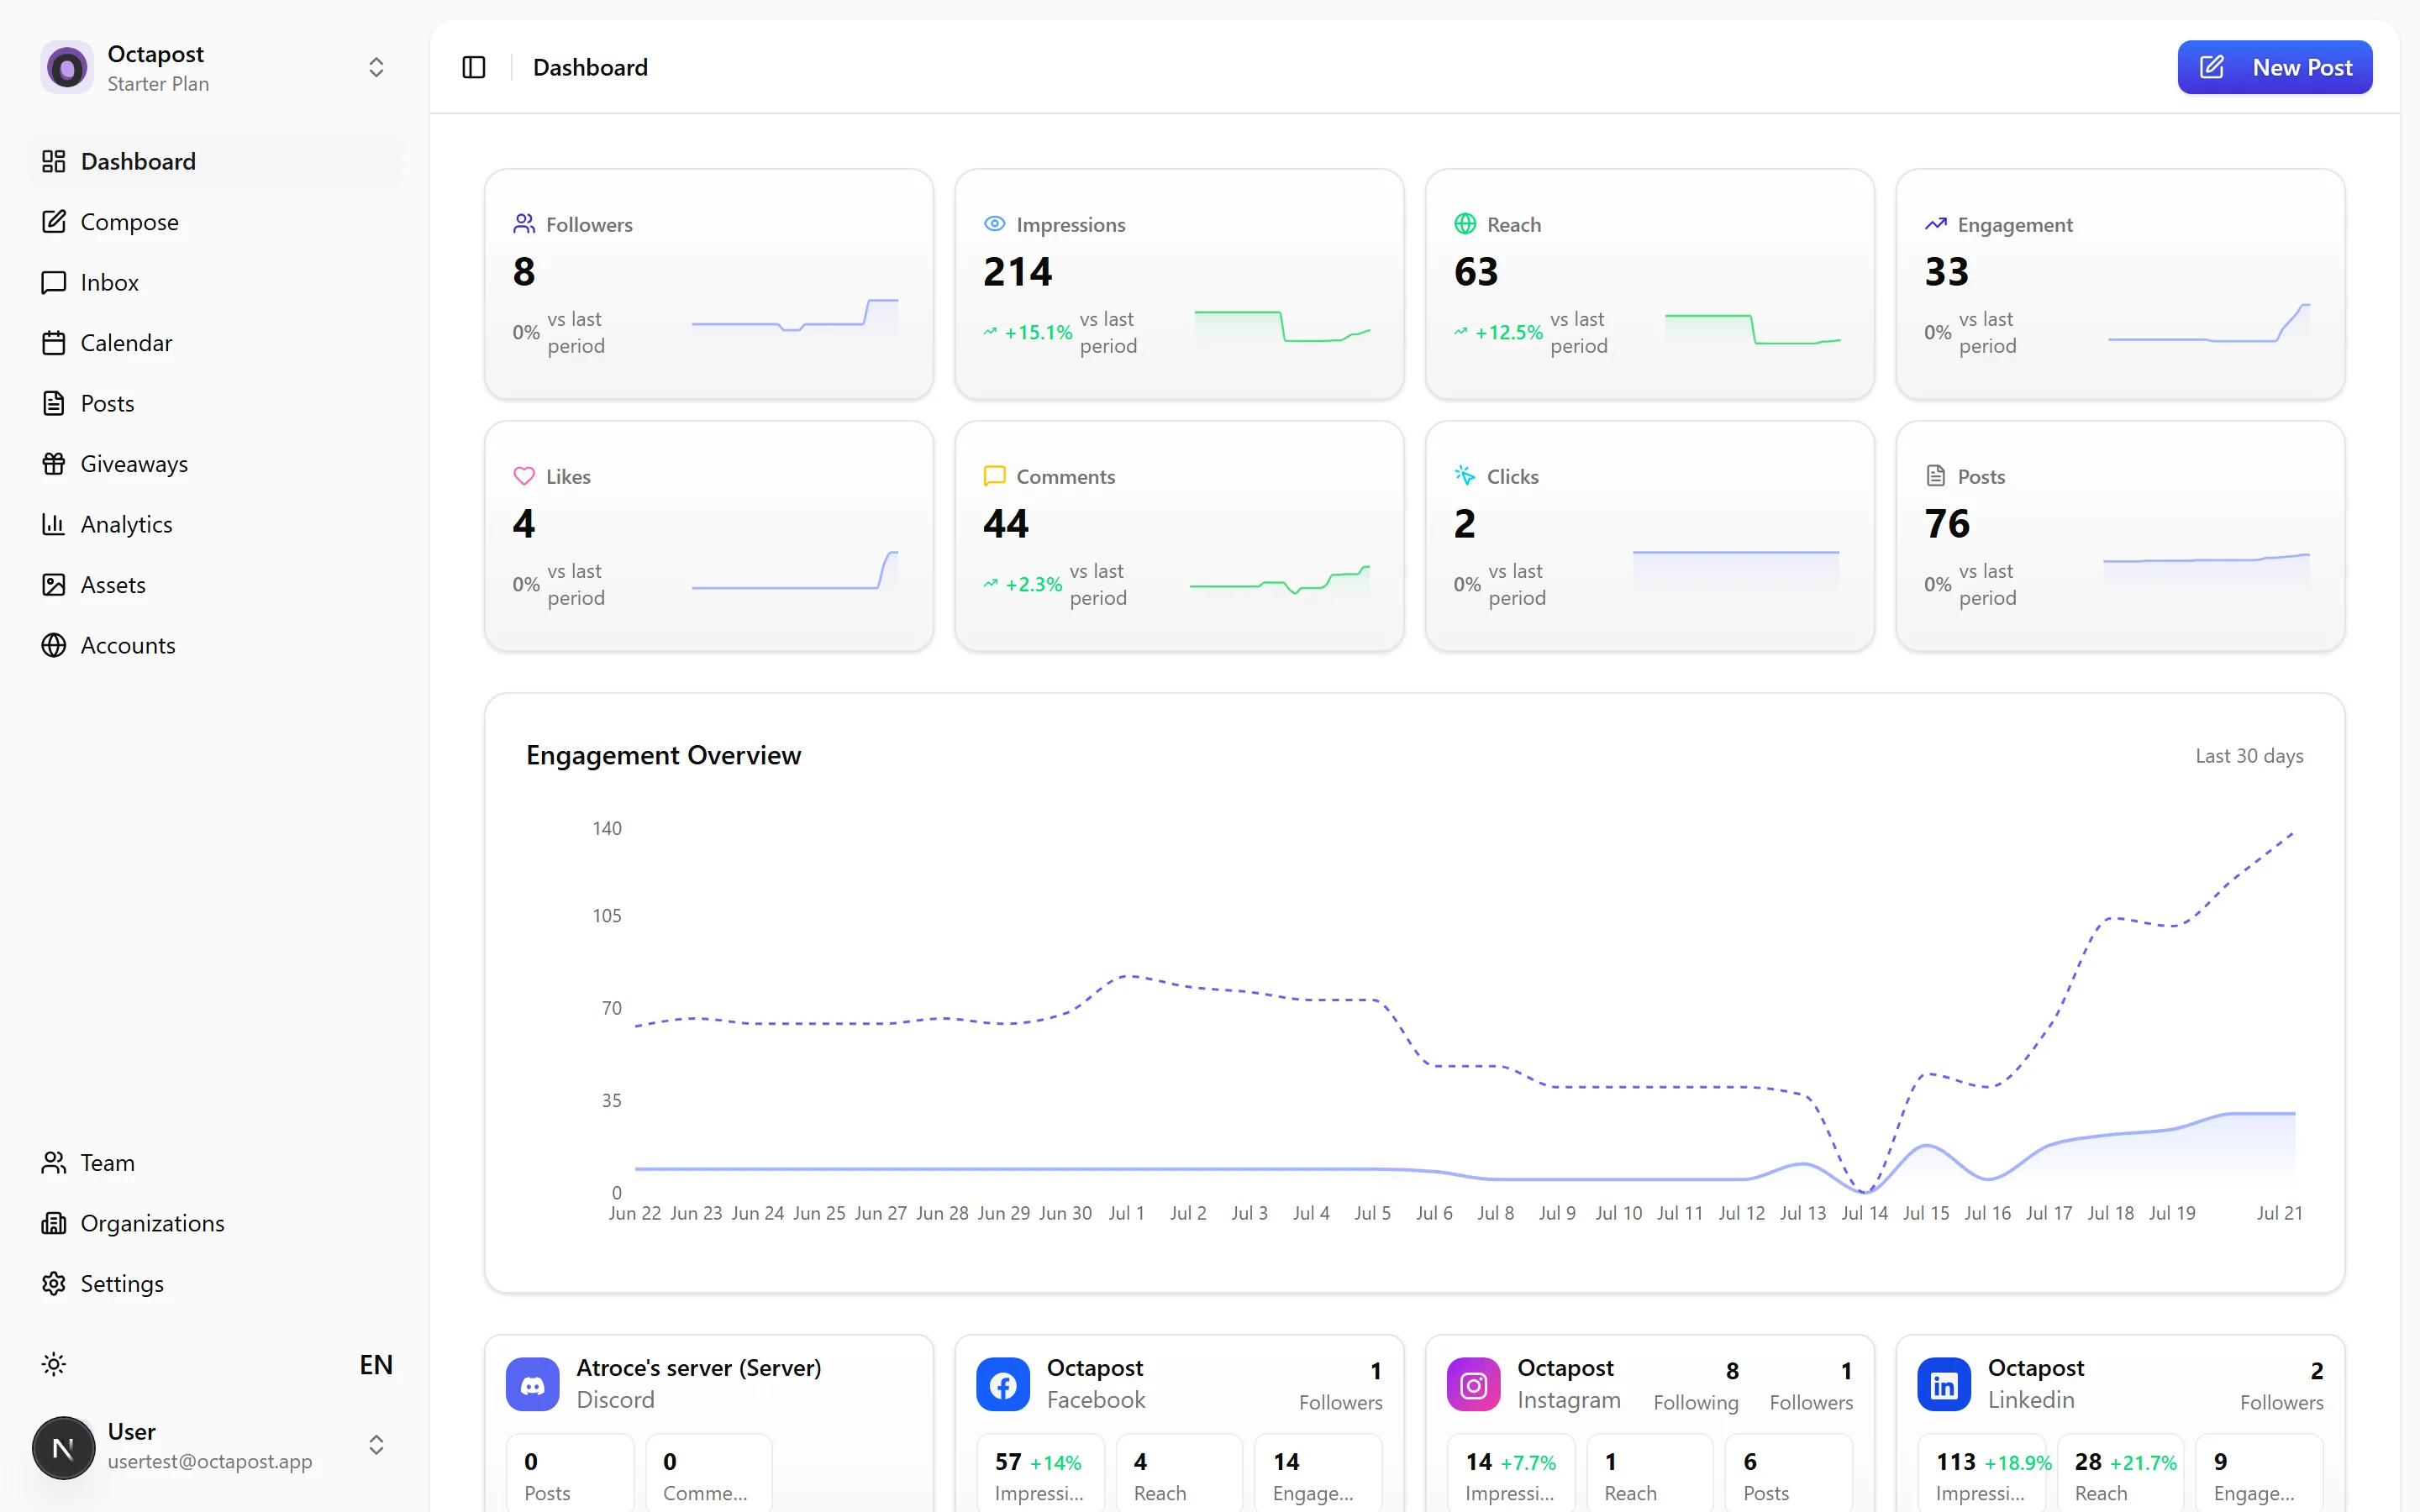Click the Organizations building icon
The image size is (2420, 1512).
tap(54, 1223)
